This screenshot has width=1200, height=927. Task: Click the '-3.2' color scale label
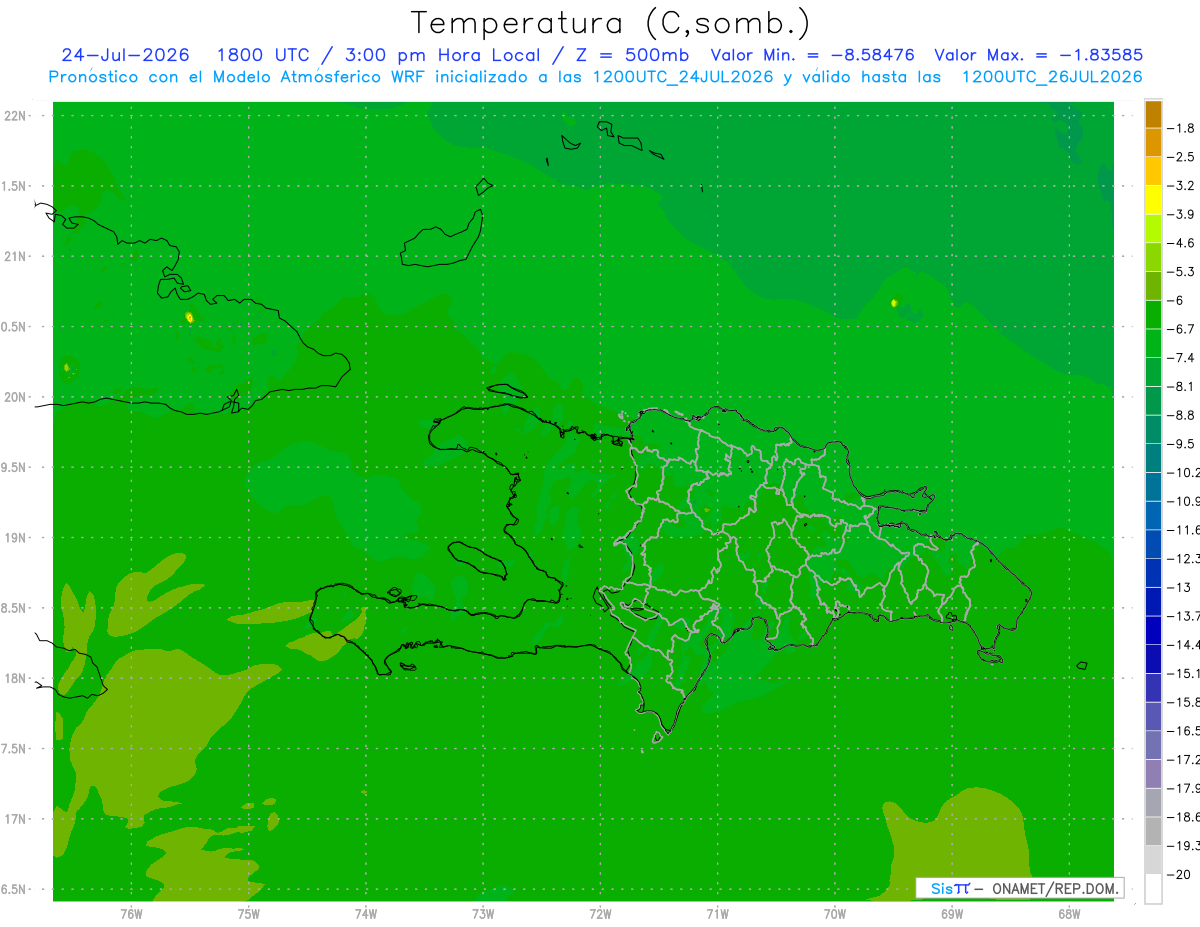pyautogui.click(x=1181, y=186)
